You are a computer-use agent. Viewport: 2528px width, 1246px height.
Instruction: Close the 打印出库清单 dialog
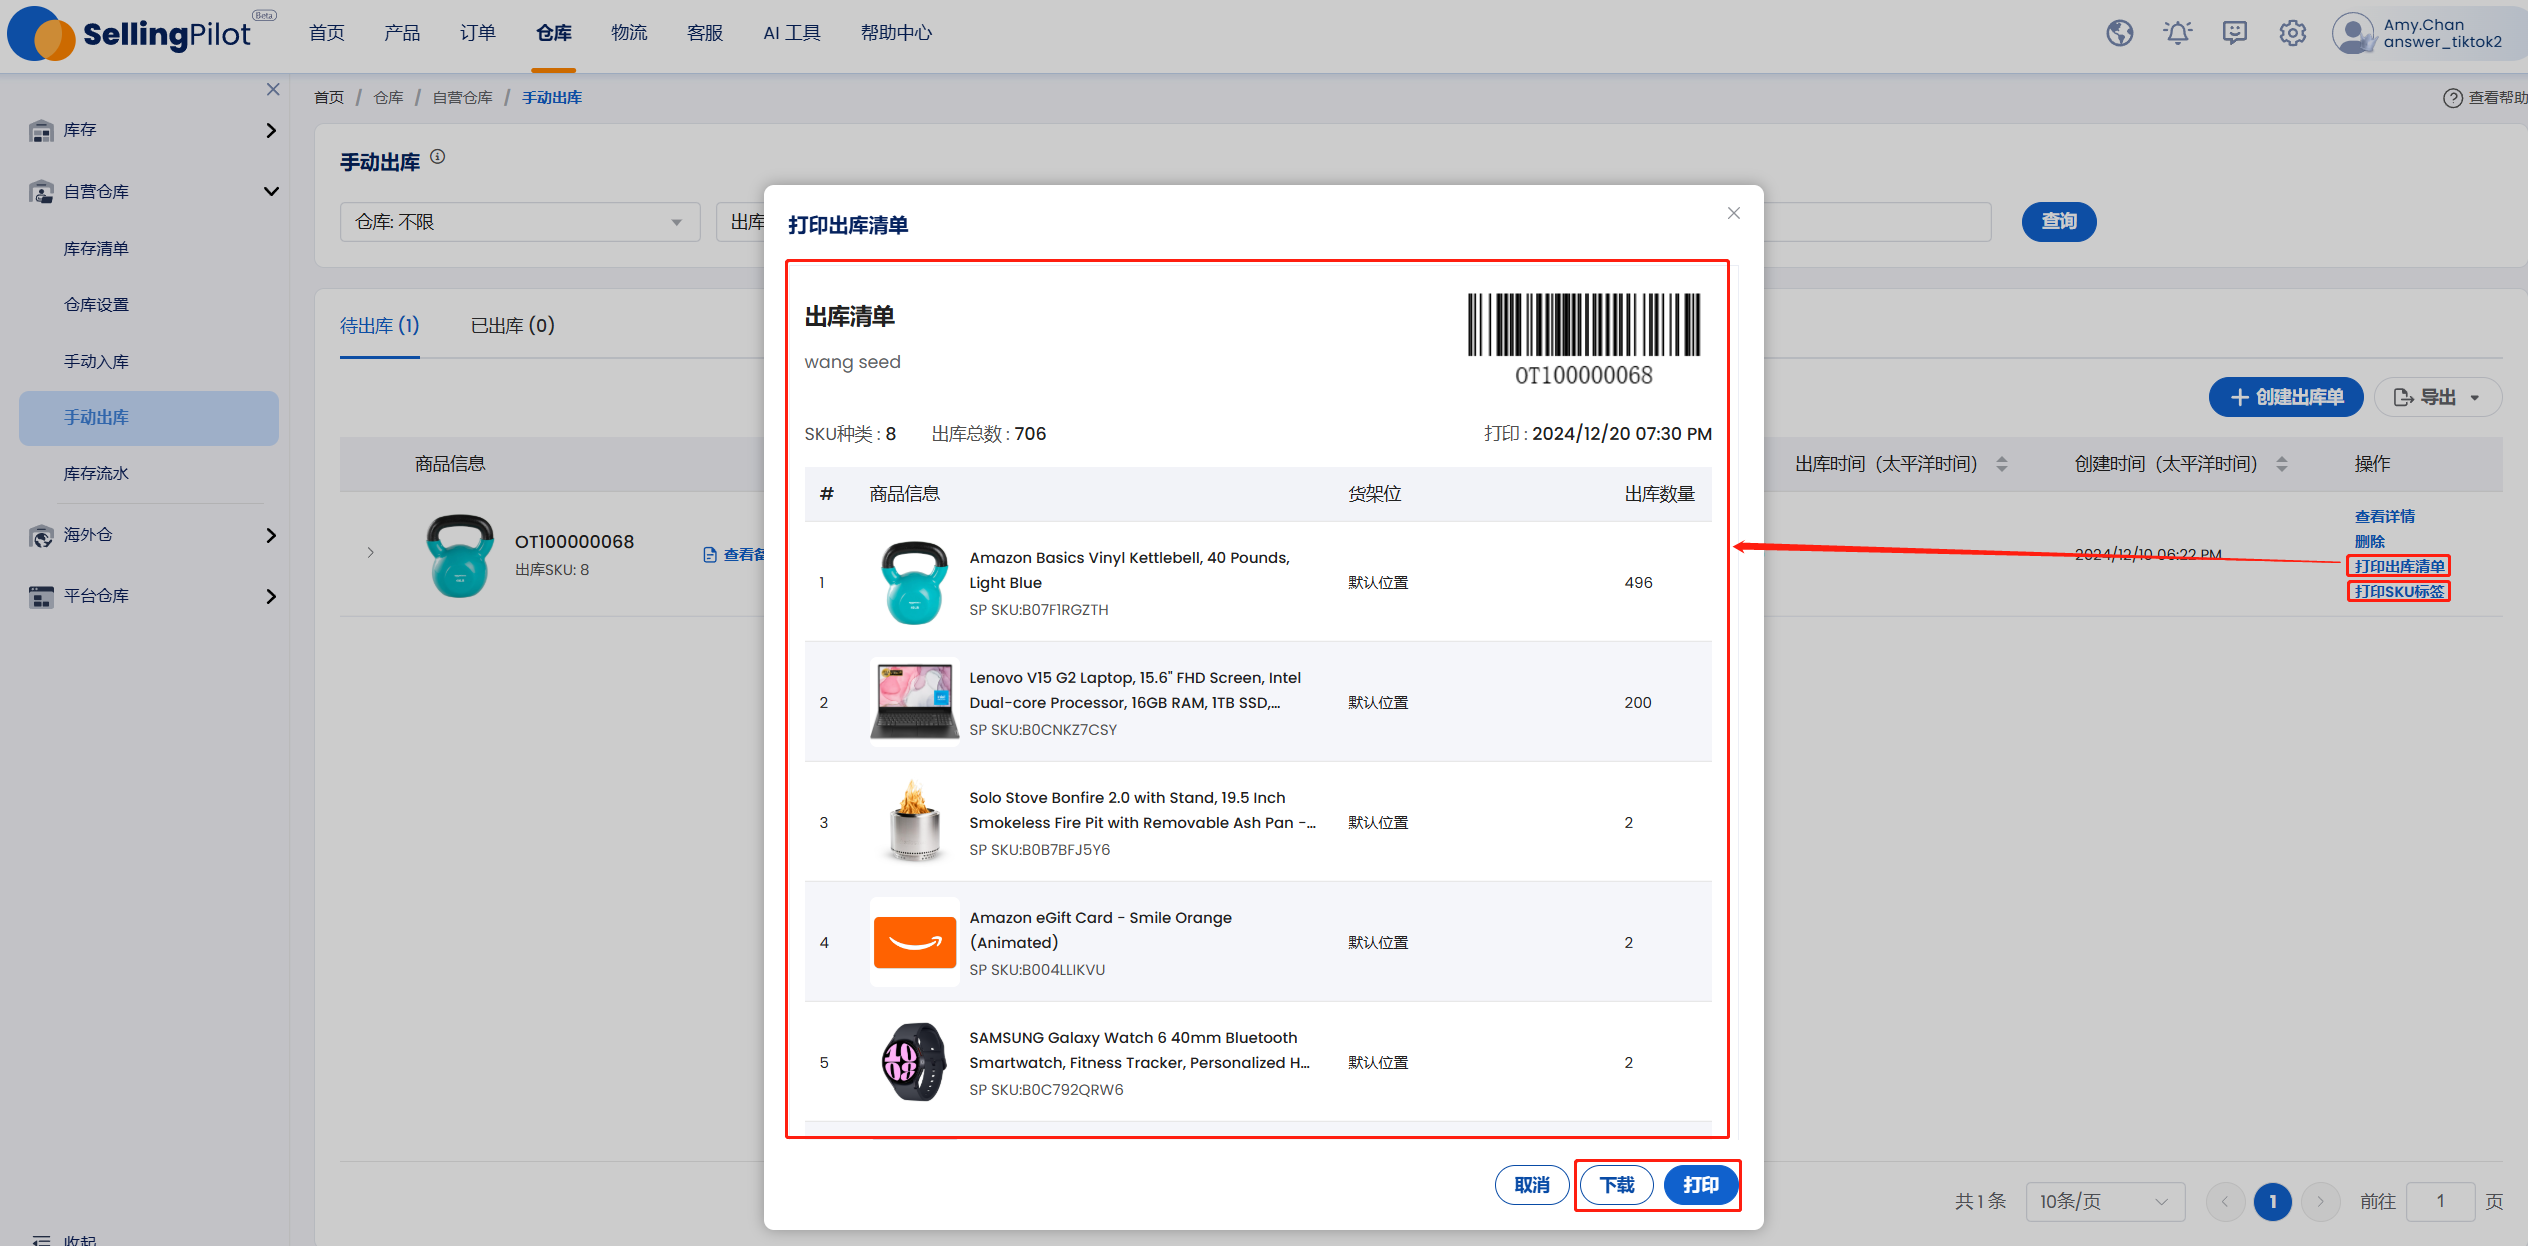[1734, 213]
